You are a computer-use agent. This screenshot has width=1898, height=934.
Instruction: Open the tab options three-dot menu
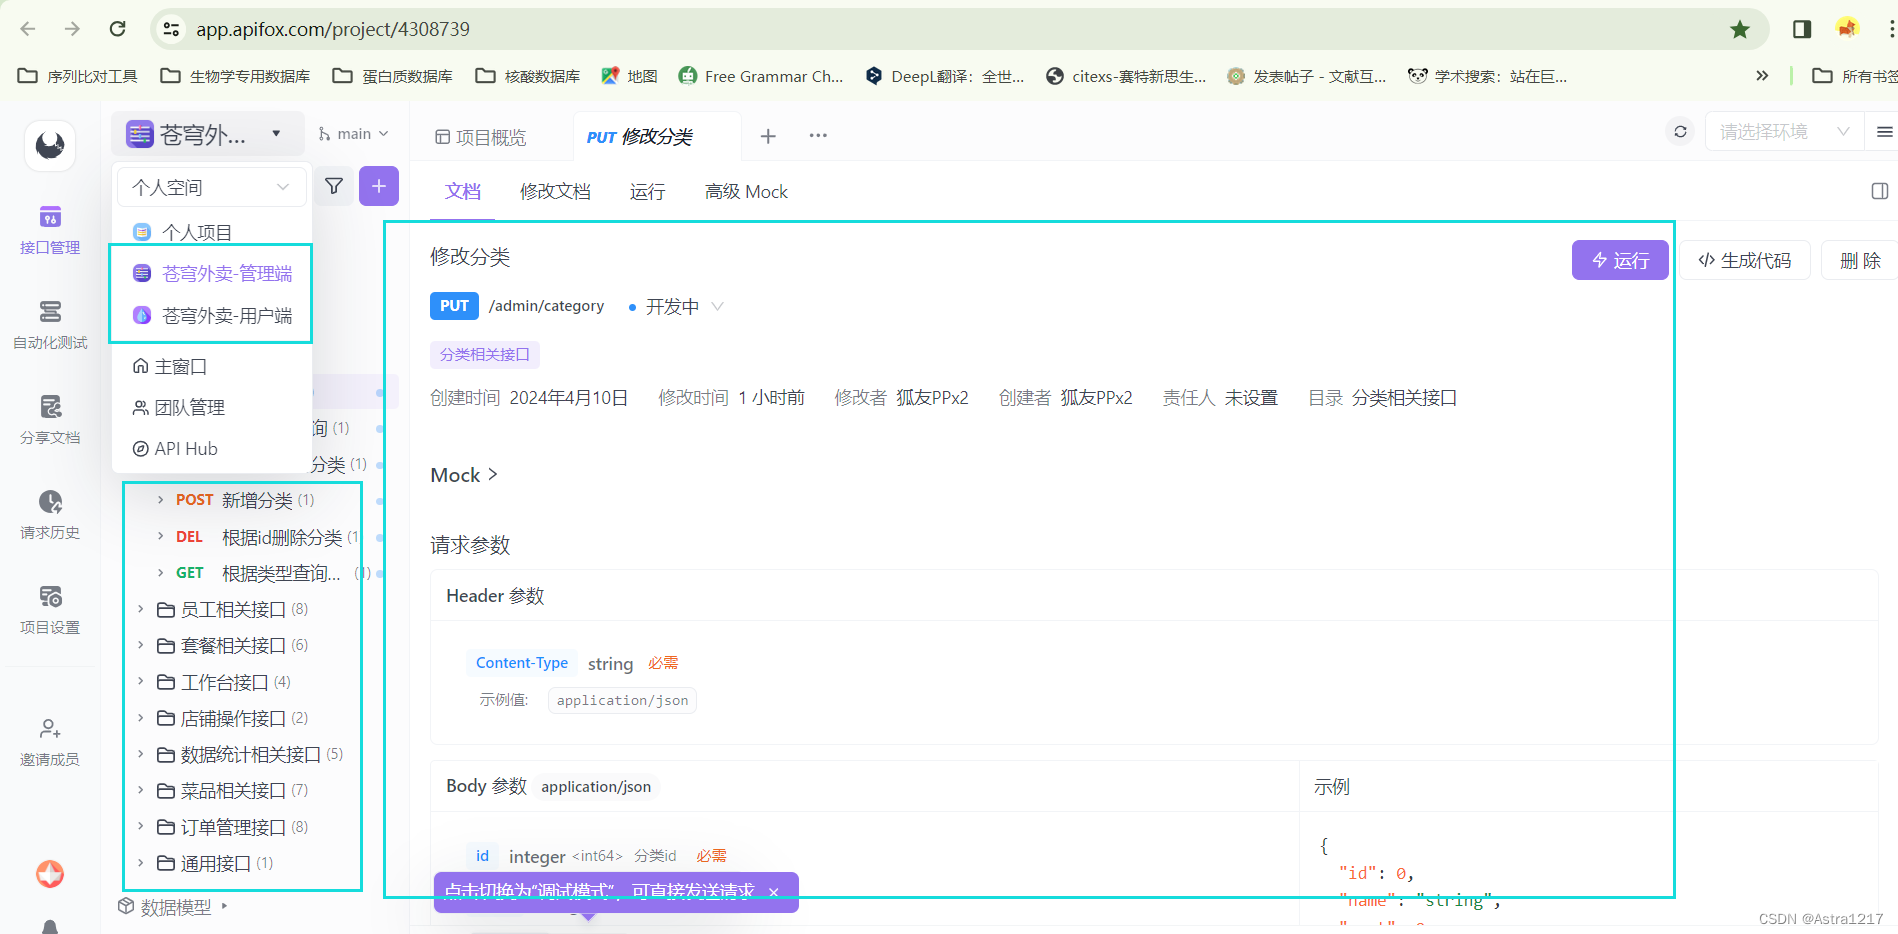click(818, 136)
